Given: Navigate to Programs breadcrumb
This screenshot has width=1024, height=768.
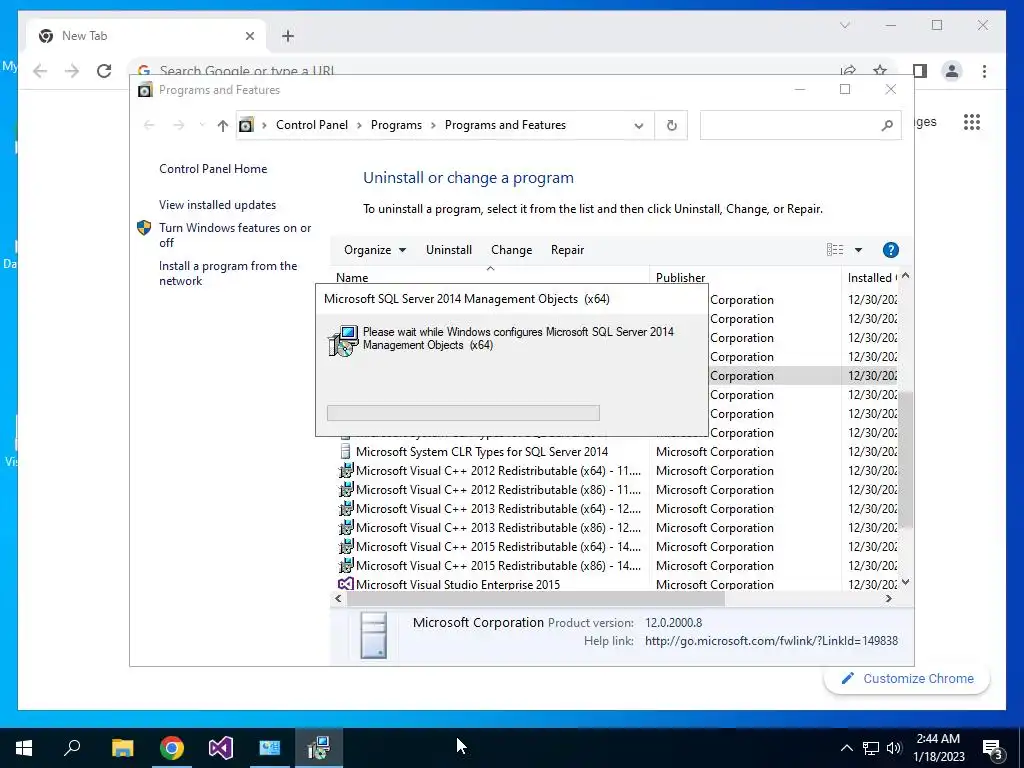Looking at the screenshot, I should [396, 125].
